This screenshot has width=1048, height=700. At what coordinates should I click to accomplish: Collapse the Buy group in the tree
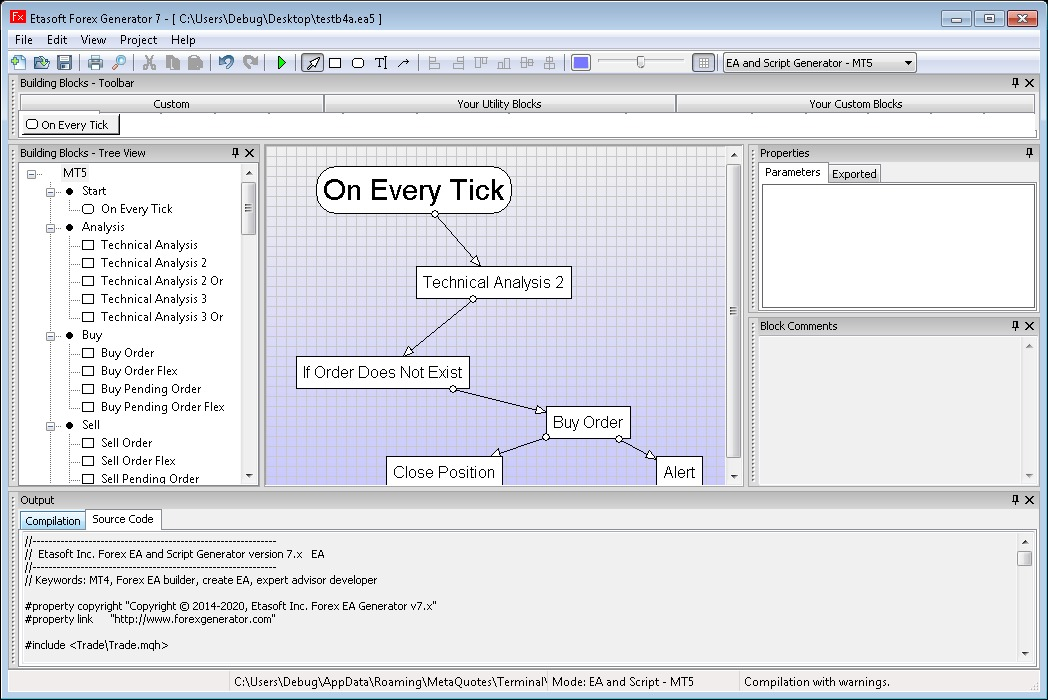(50, 335)
